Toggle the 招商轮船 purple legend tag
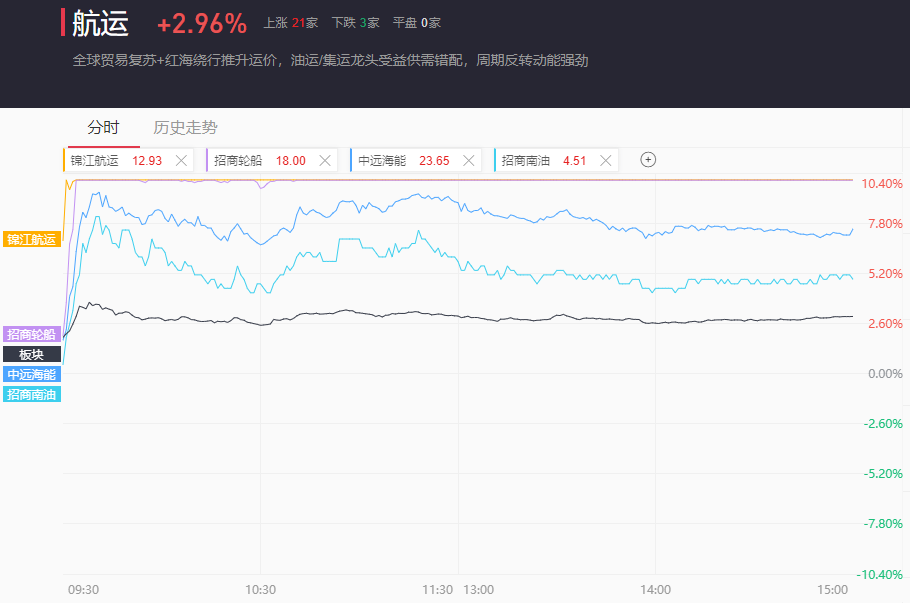The width and height of the screenshot is (910, 603). click(32, 334)
